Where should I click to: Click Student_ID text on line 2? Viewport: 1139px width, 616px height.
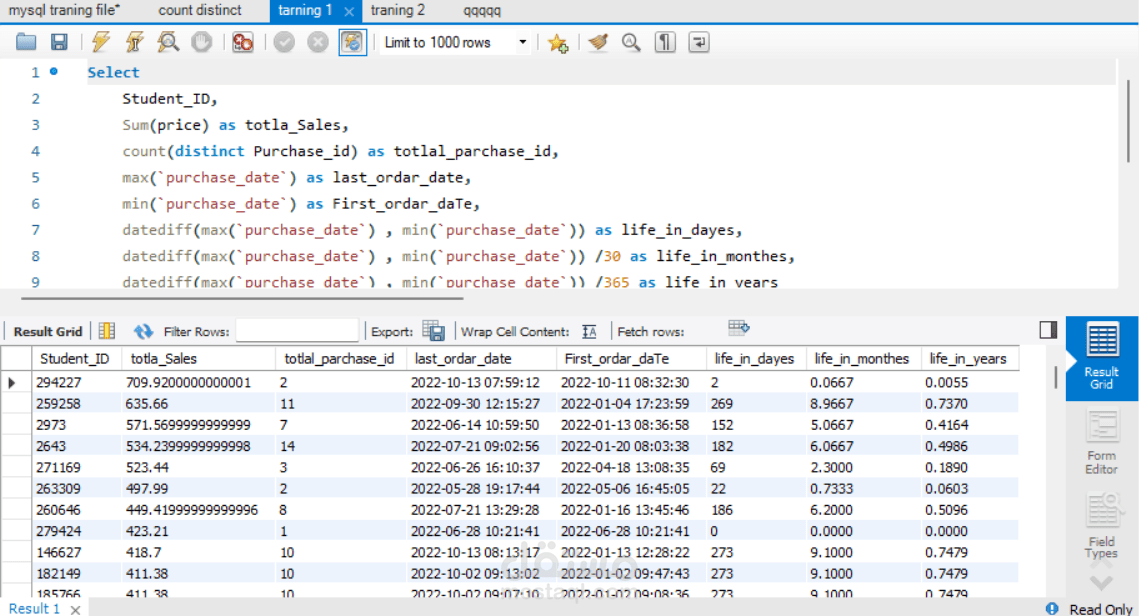166,99
